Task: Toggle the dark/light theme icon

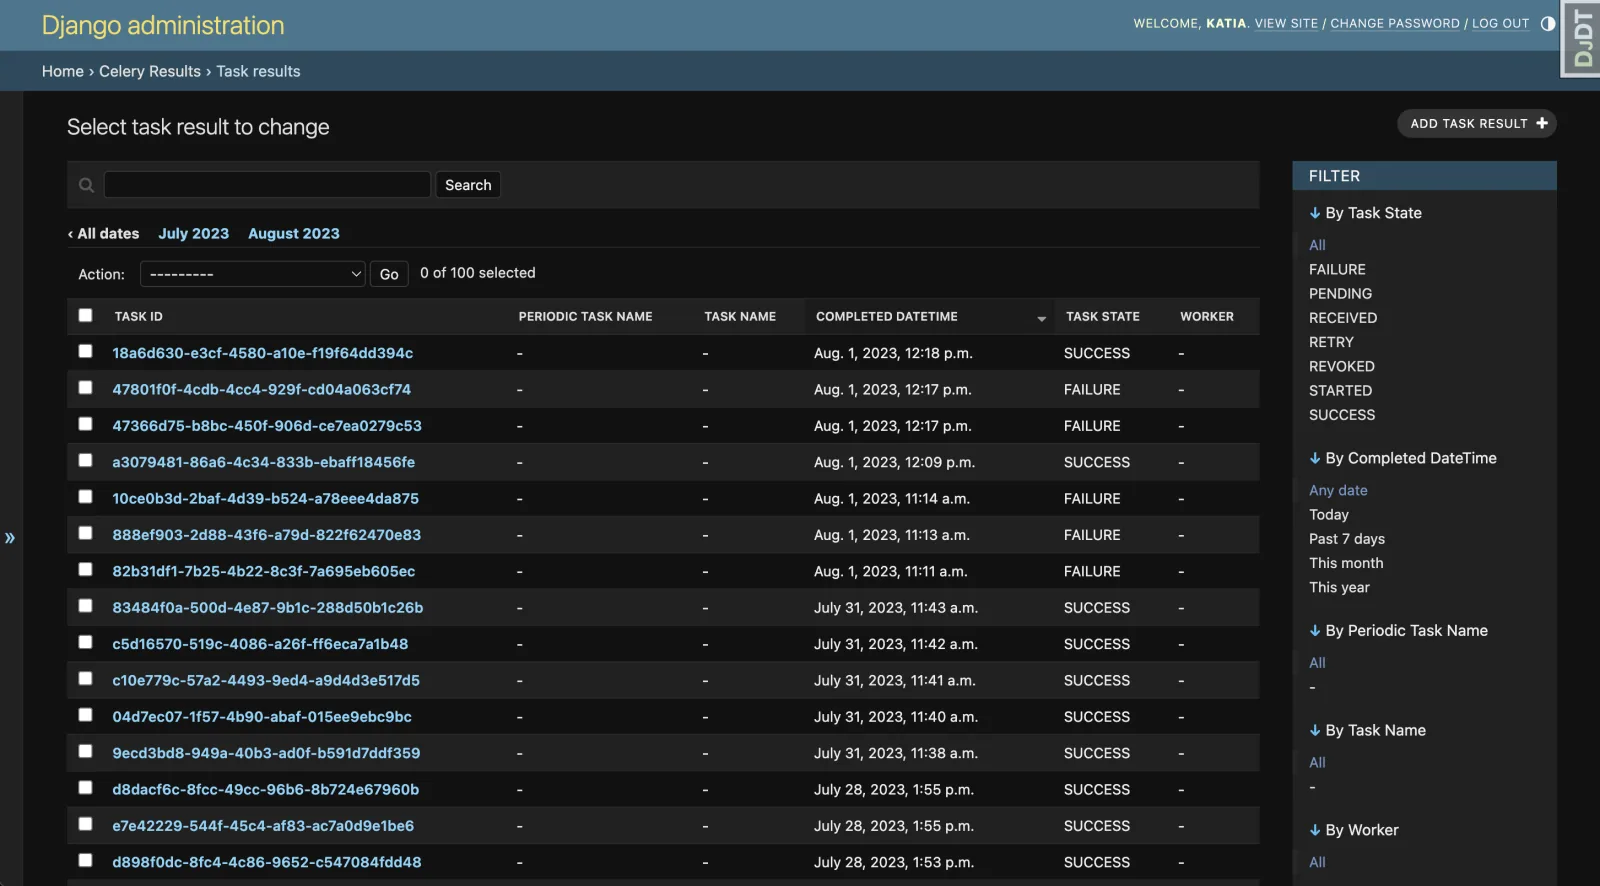Action: [1548, 23]
